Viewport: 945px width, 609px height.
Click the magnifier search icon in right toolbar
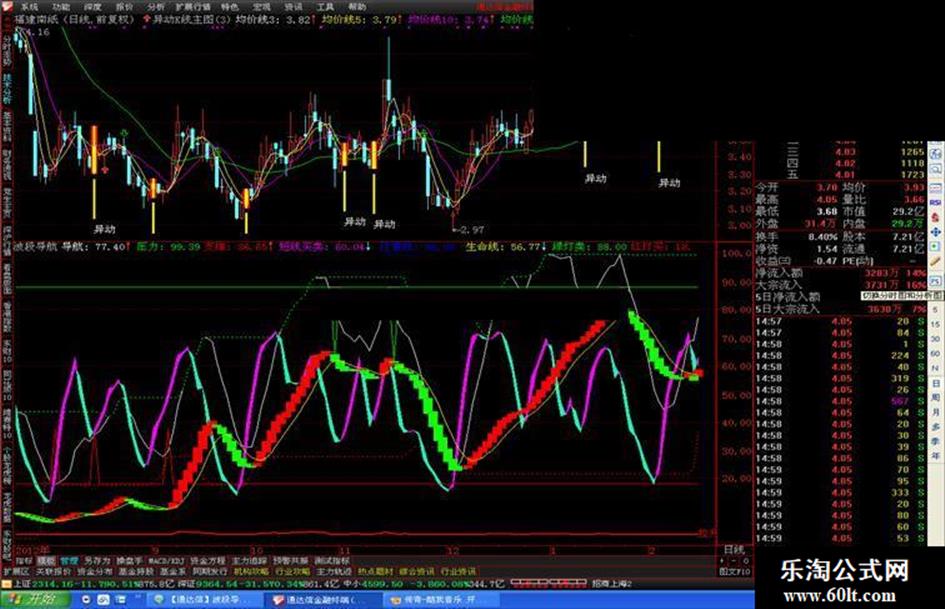[935, 169]
